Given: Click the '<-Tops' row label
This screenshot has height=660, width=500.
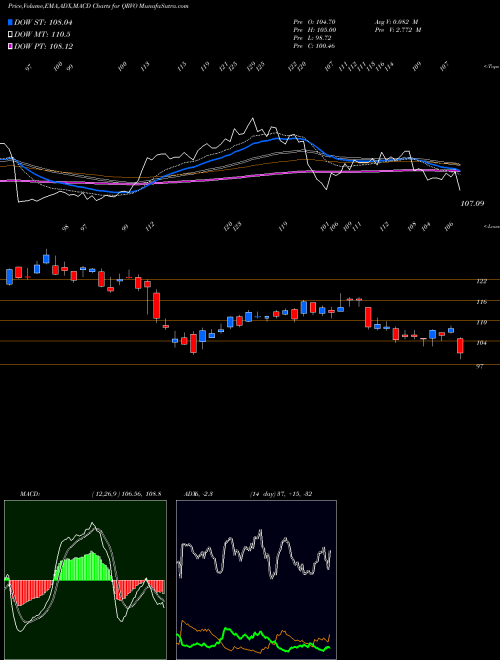Looking at the screenshot, I should [x=491, y=67].
